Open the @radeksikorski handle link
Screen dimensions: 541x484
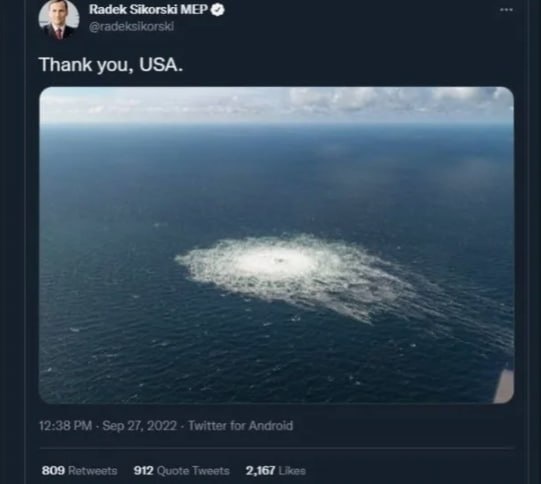coord(131,27)
